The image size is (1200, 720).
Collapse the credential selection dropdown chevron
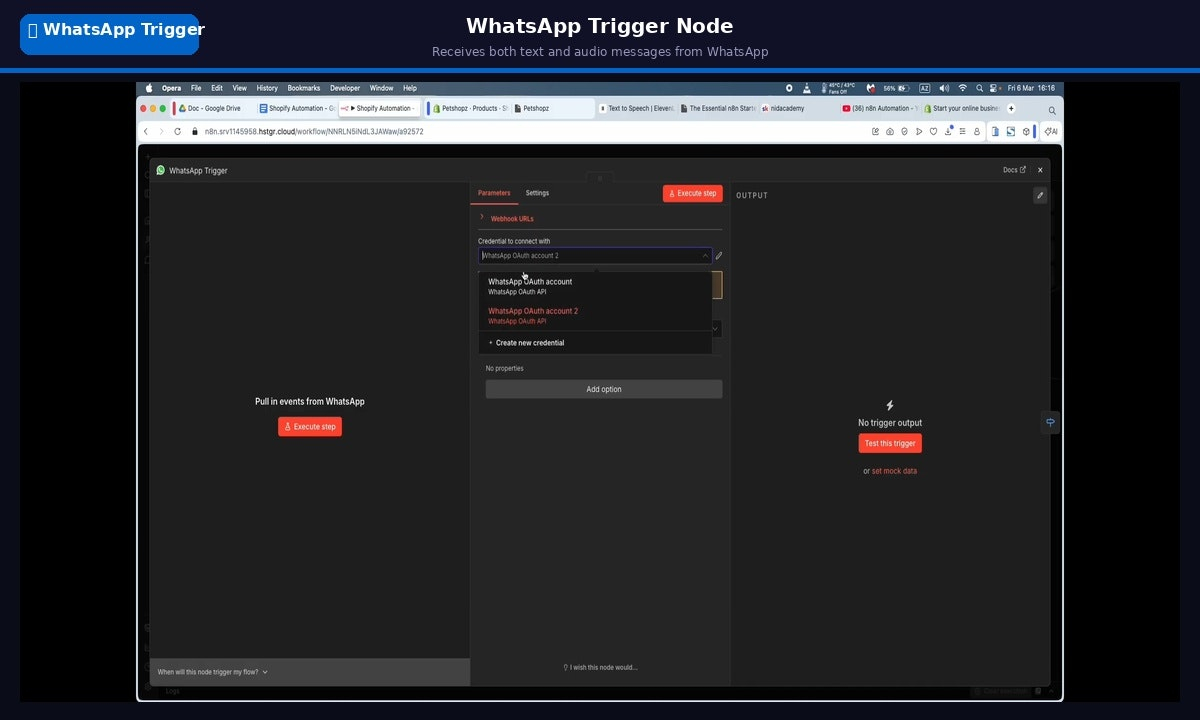point(705,256)
